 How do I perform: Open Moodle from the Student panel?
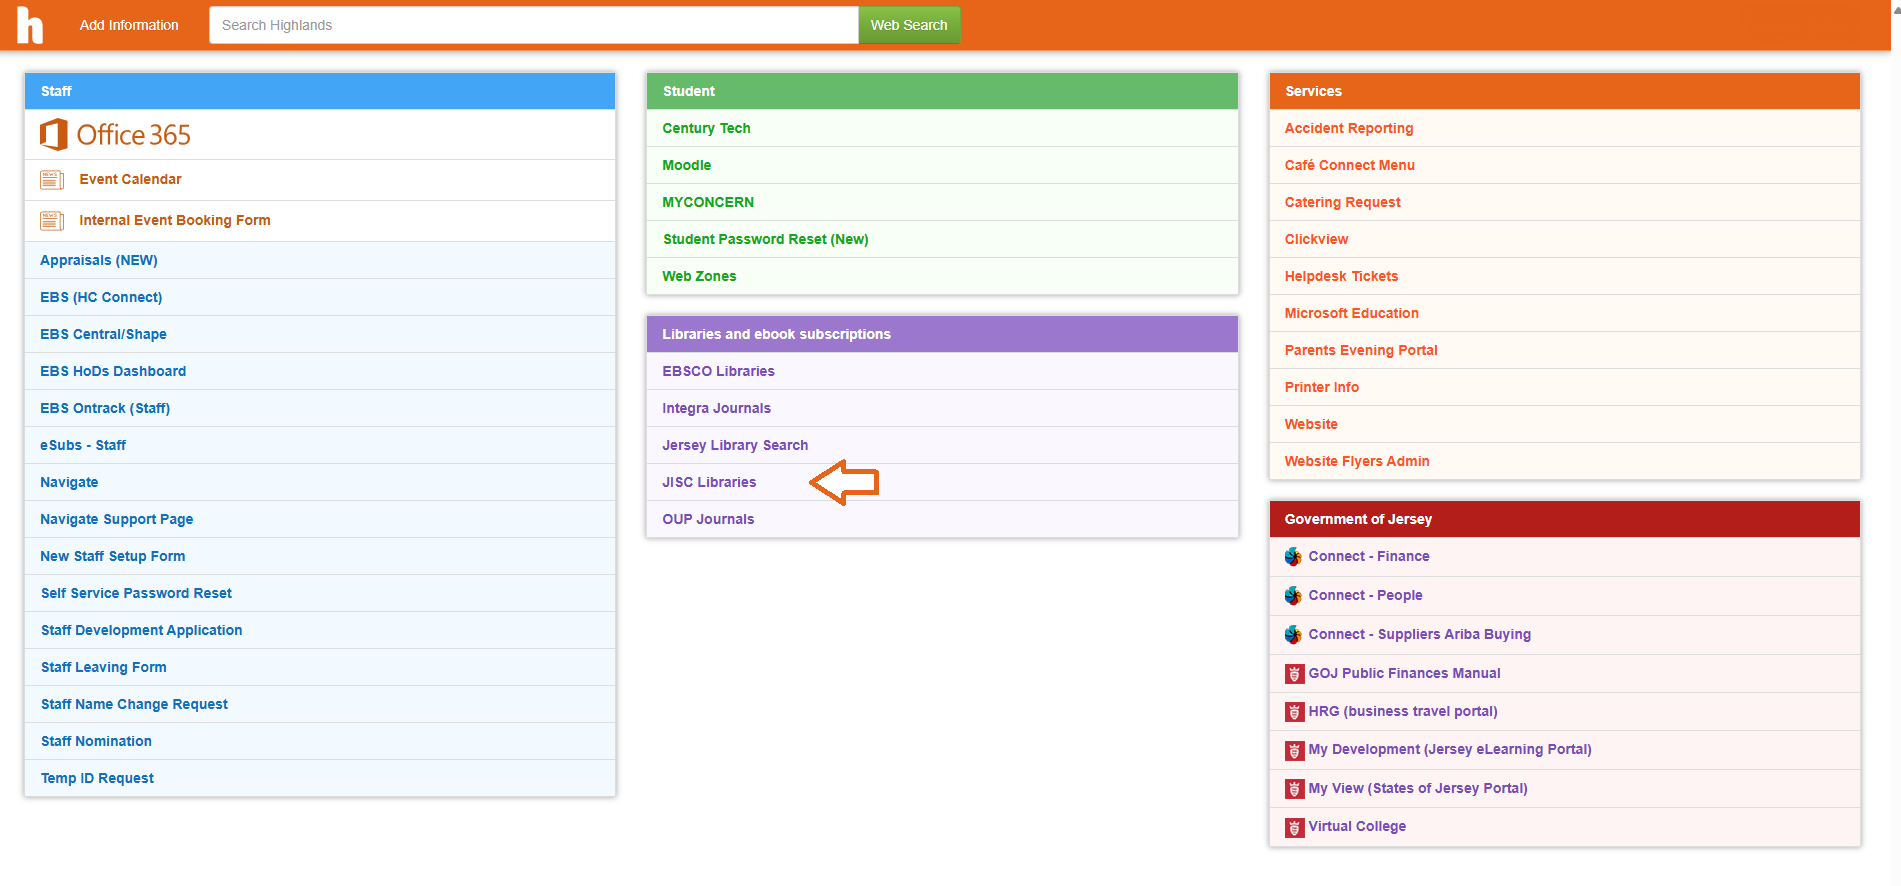click(x=687, y=165)
